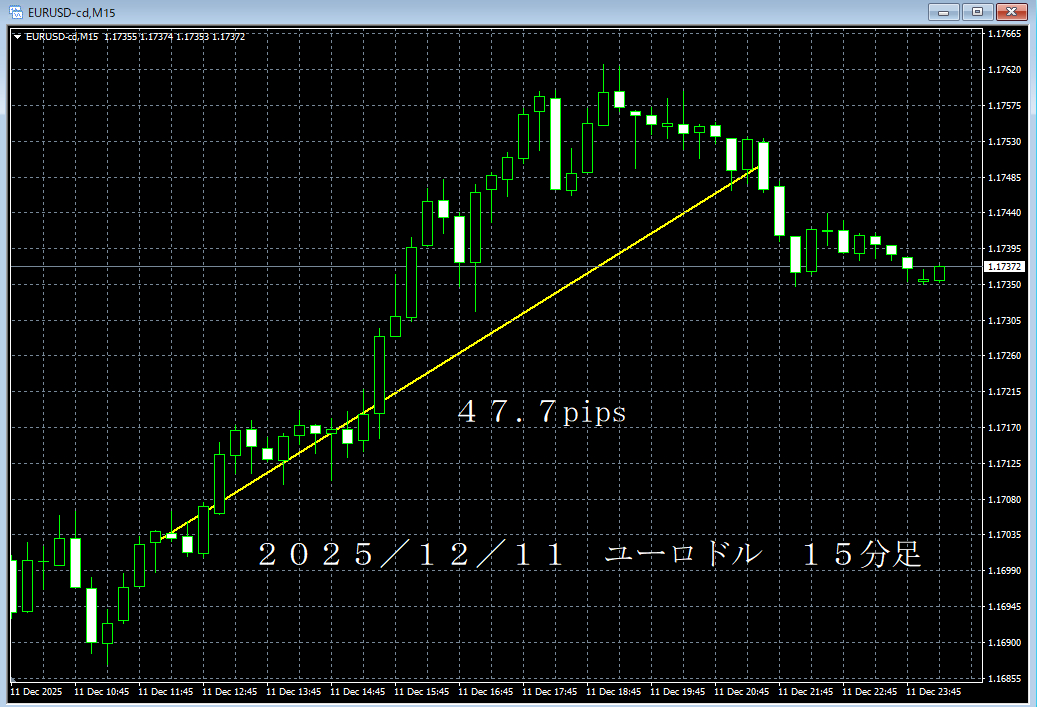This screenshot has height=707, width=1037.
Task: Click price scale value 1.16900
Action: (x=1004, y=643)
